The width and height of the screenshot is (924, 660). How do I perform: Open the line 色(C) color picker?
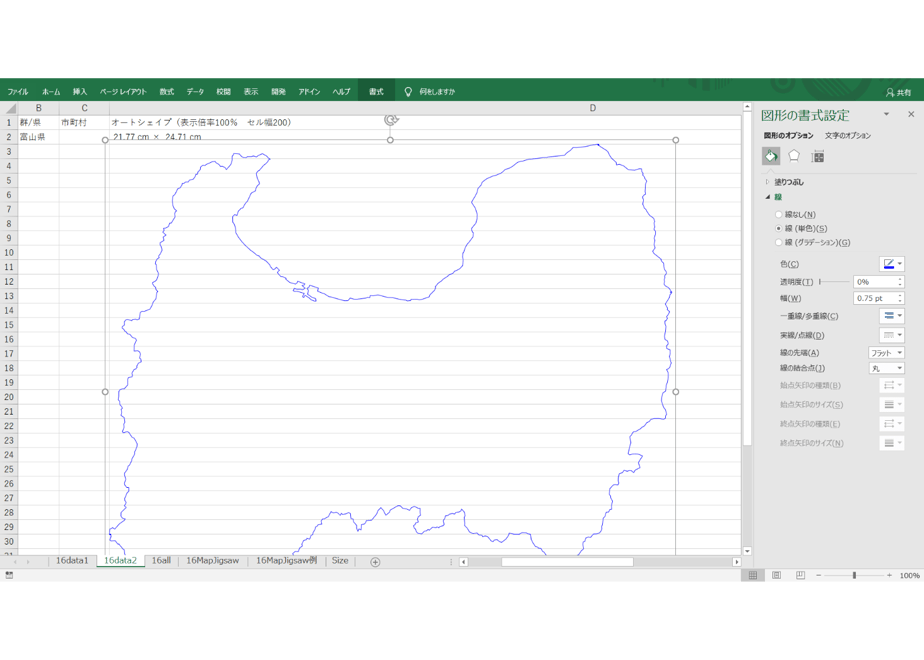892,264
